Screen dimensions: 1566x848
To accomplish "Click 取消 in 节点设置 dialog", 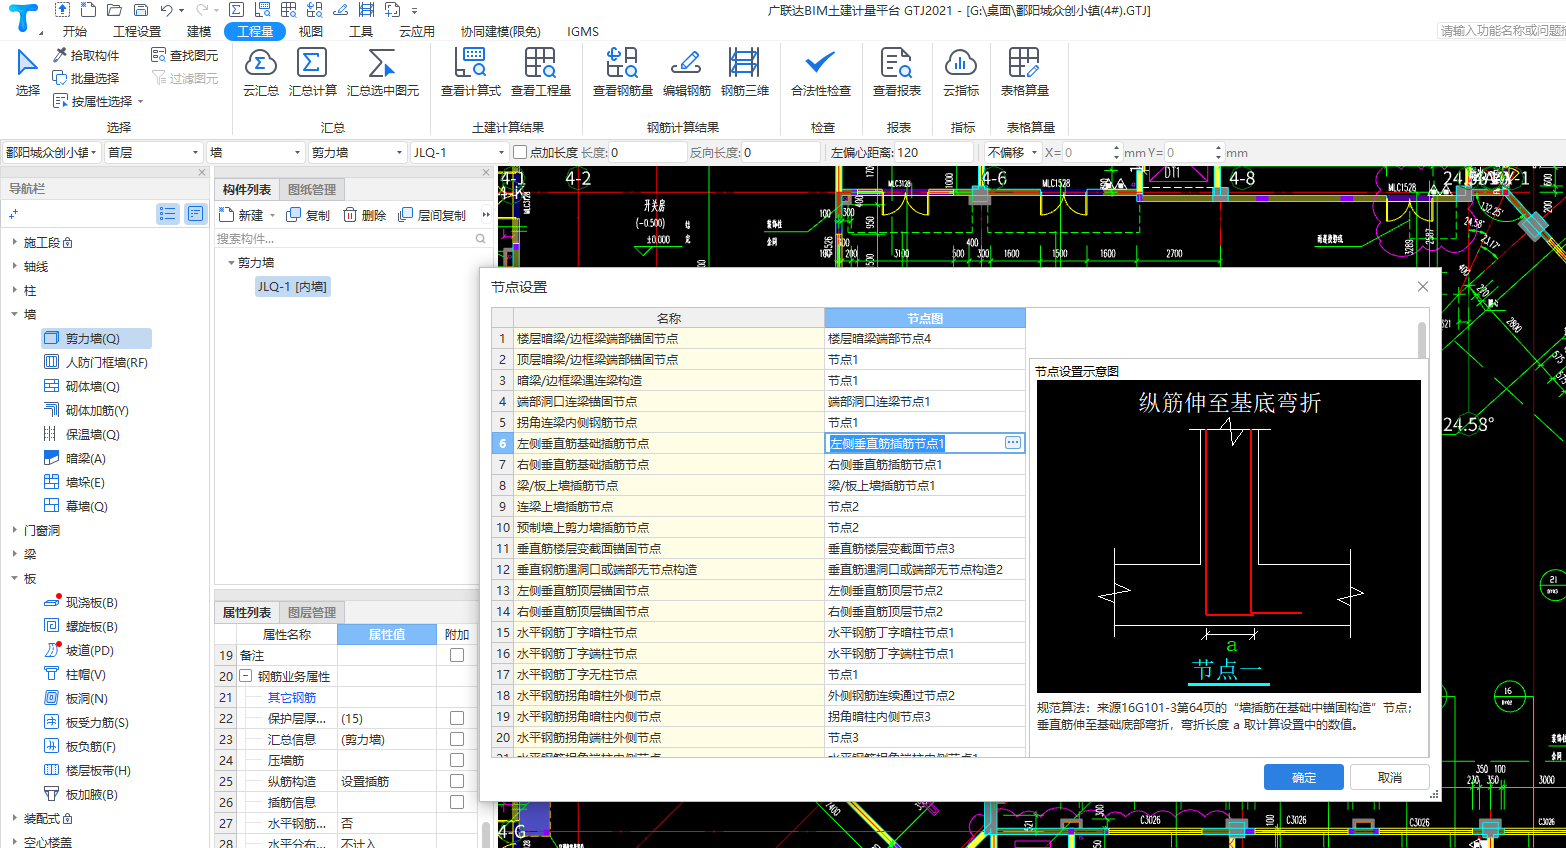I will click(x=1390, y=777).
